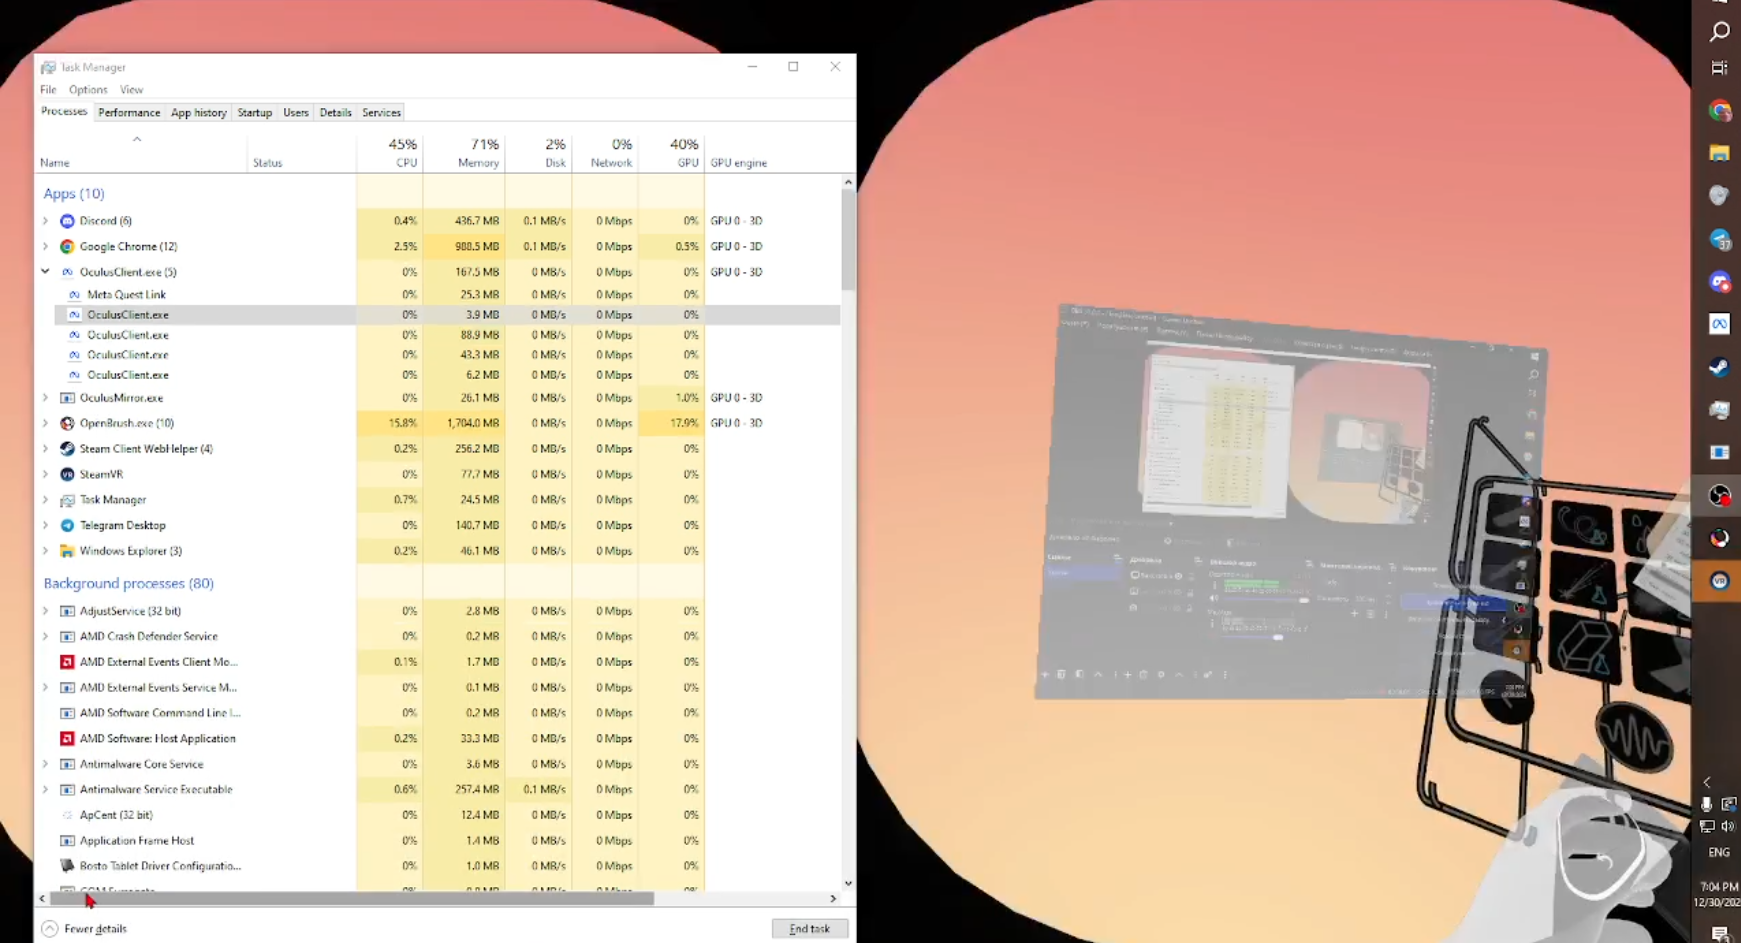Expand the Antimalware Service Executable row
1741x943 pixels.
click(45, 790)
